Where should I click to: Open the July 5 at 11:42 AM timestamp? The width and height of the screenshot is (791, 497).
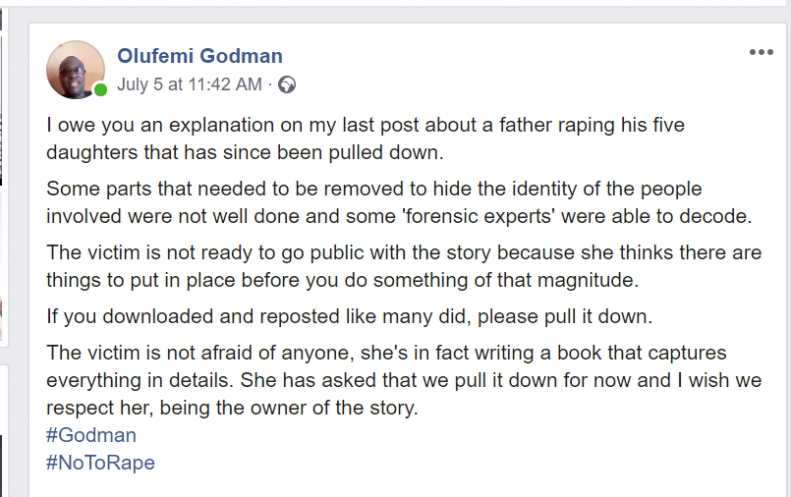pyautogui.click(x=190, y=84)
